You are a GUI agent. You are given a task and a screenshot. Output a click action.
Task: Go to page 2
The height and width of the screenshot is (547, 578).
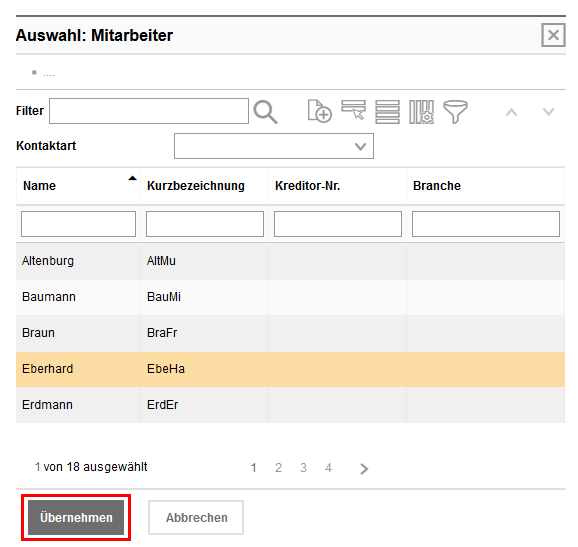tap(278, 468)
